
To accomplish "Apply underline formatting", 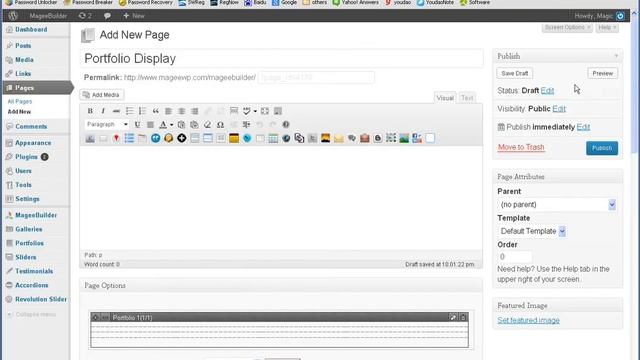I will click(x=137, y=124).
